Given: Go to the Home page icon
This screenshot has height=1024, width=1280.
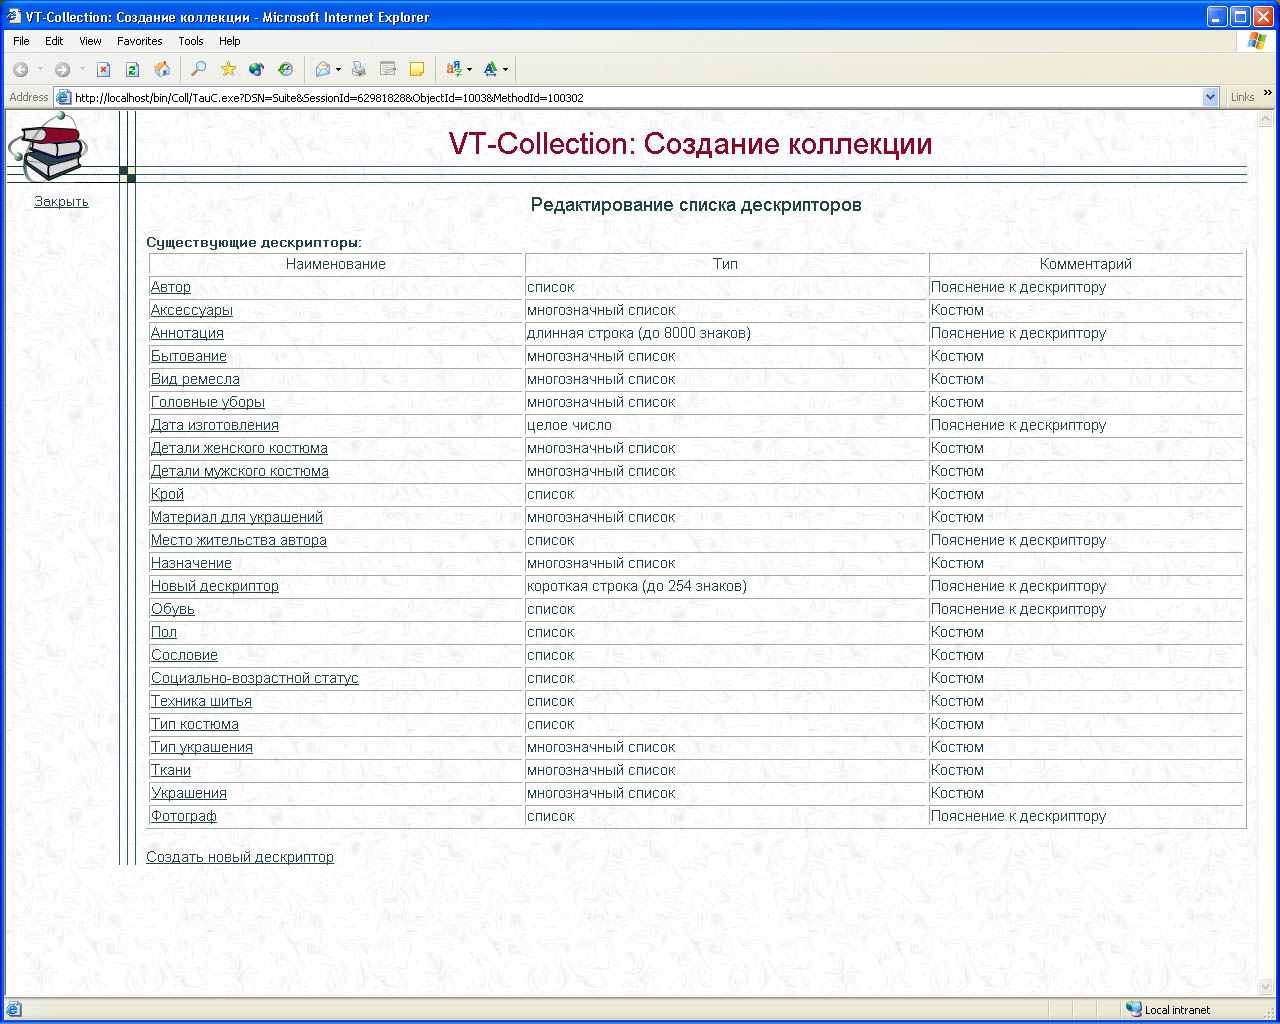Looking at the screenshot, I should coord(162,69).
